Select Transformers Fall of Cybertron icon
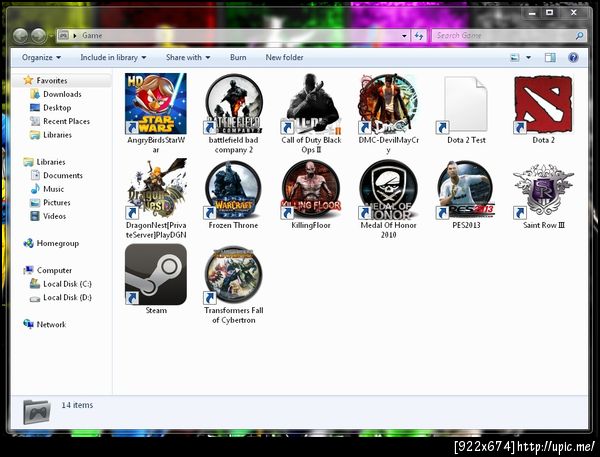This screenshot has width=600, height=457. (234, 274)
